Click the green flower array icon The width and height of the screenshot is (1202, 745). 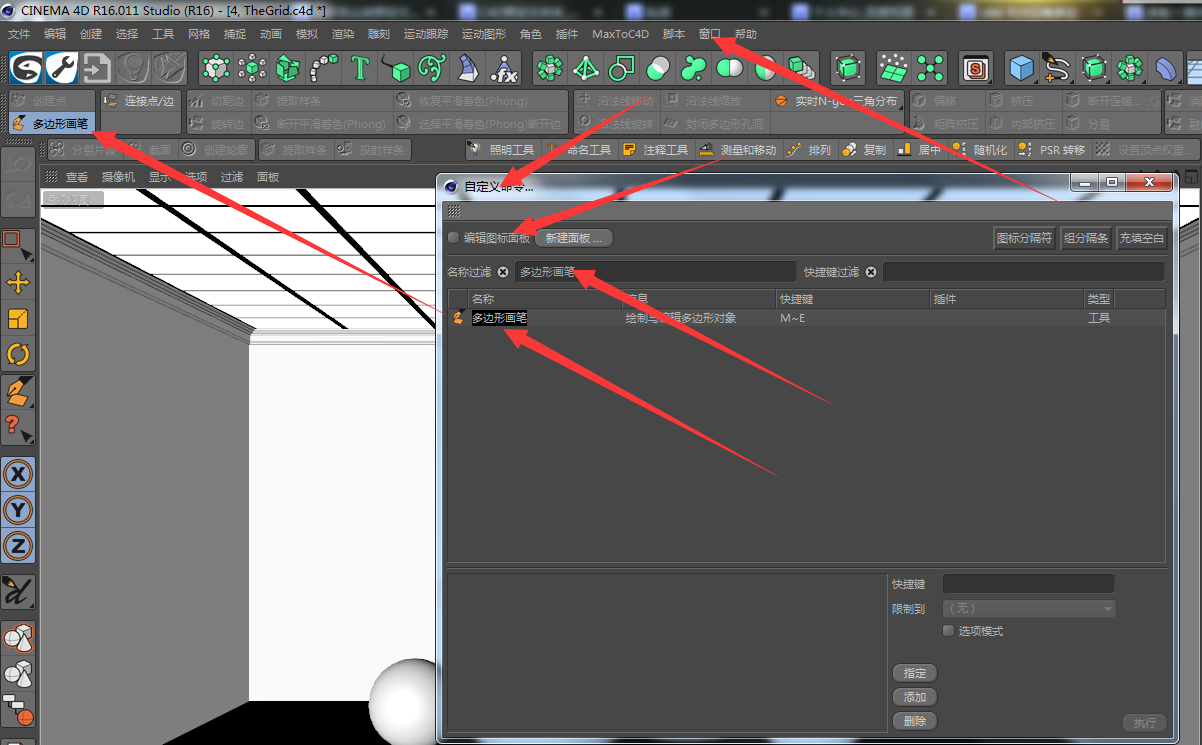[x=549, y=68]
